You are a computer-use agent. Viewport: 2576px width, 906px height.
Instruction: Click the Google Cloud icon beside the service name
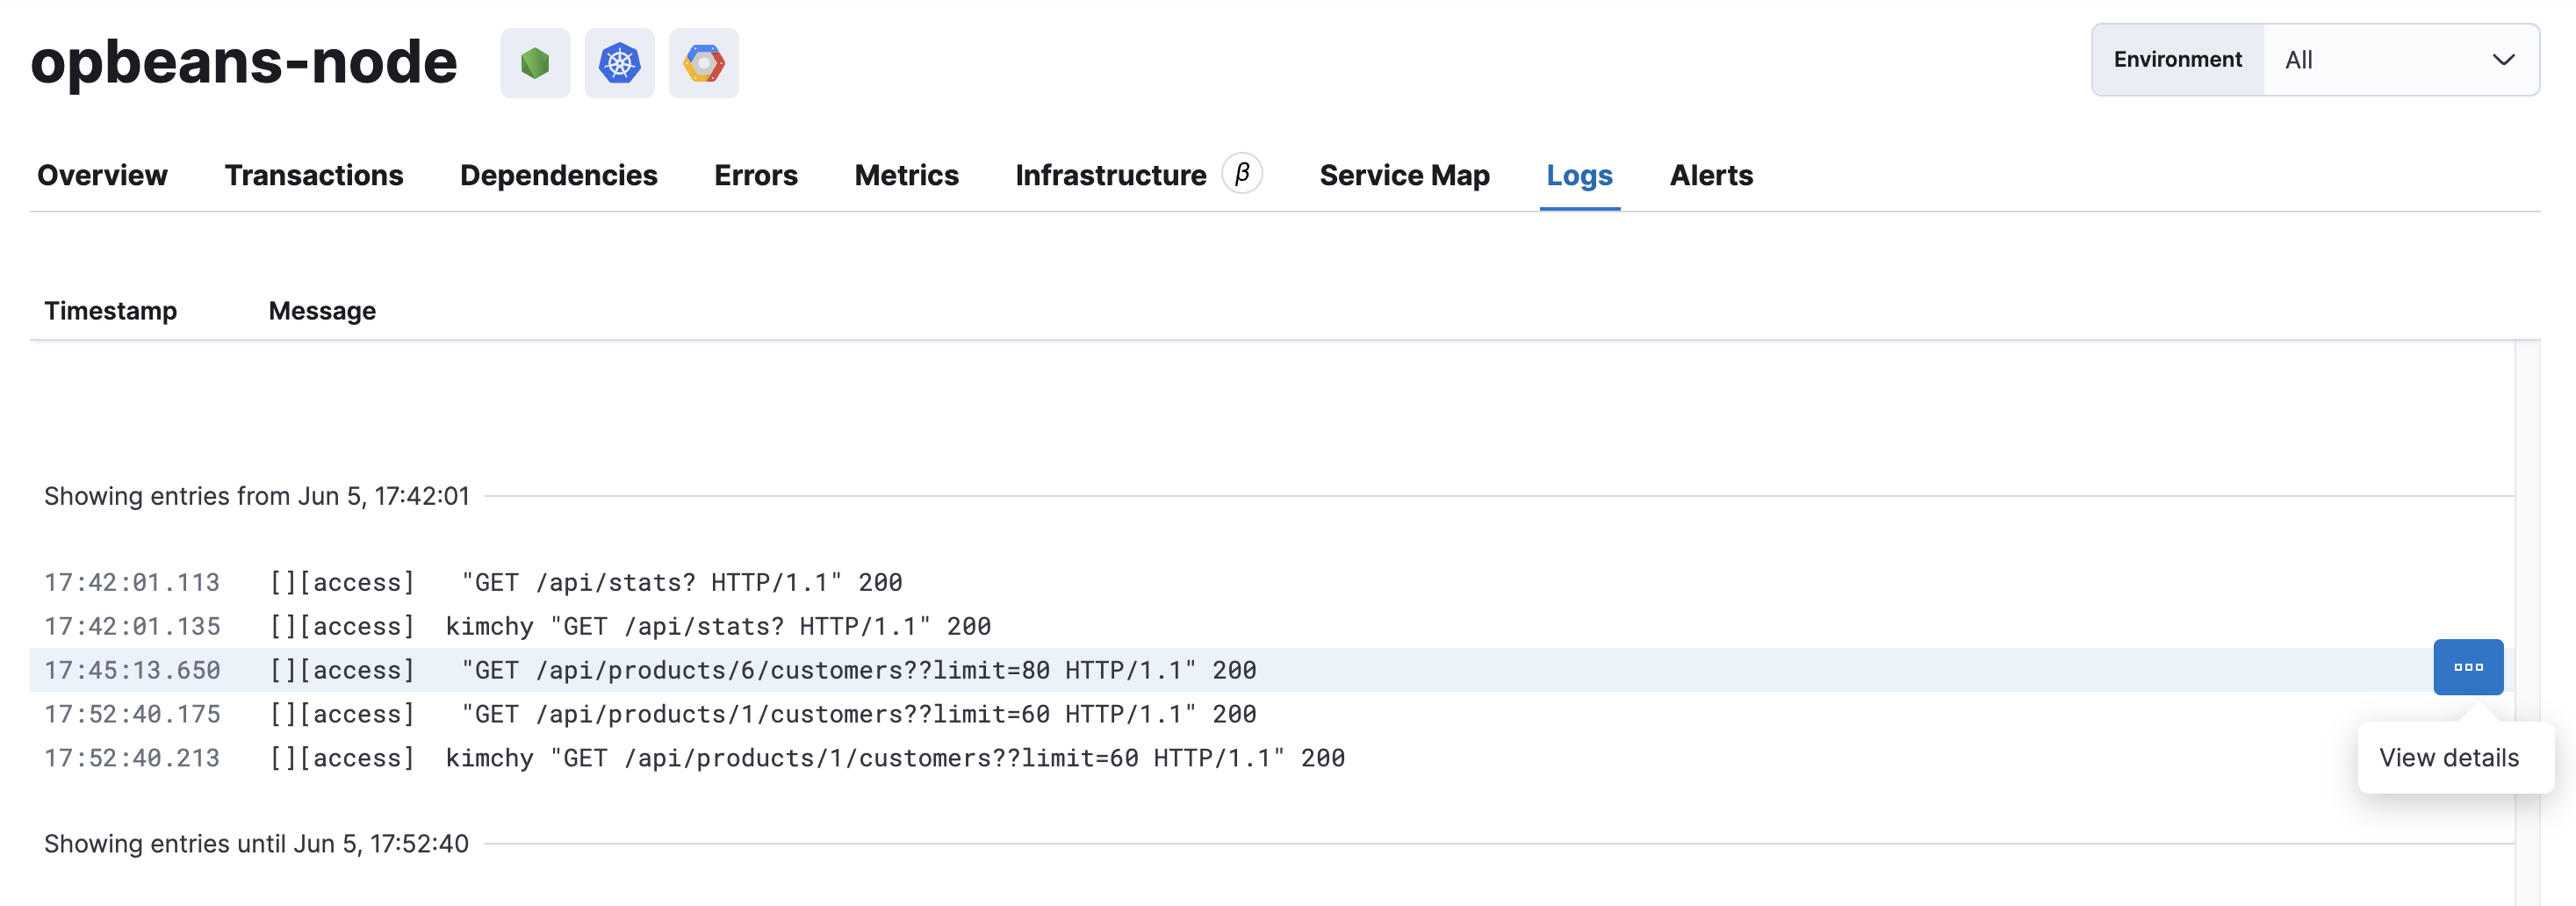pos(704,61)
